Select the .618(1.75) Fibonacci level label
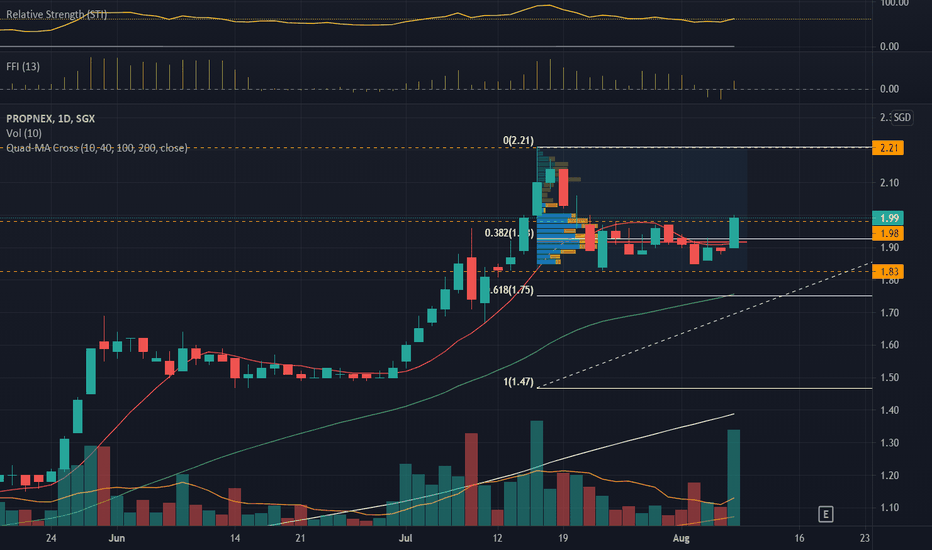Image resolution: width=932 pixels, height=550 pixels. (512, 290)
